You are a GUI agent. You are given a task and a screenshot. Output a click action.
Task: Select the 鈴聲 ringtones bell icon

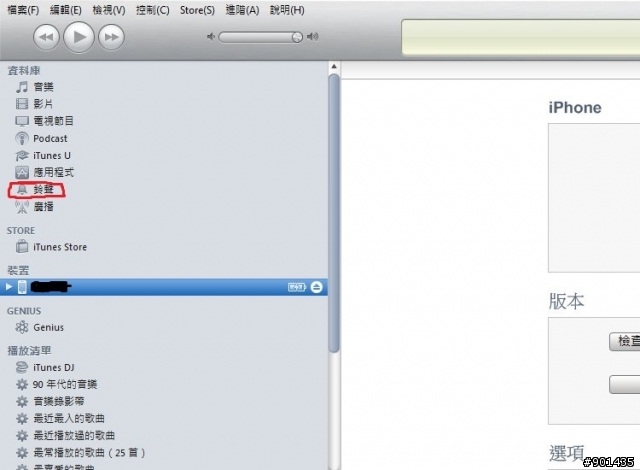[x=22, y=190]
